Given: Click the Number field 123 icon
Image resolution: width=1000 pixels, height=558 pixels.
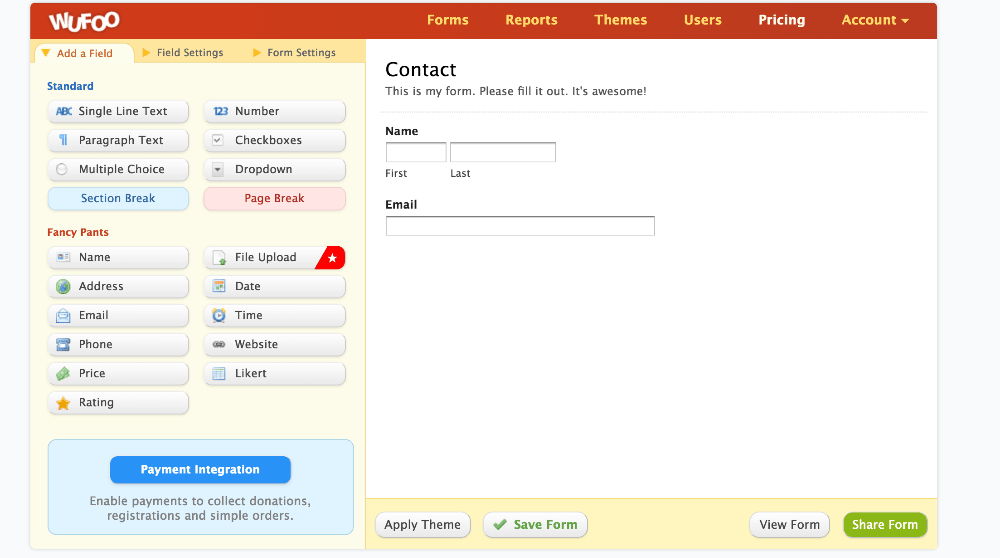Looking at the screenshot, I should 220,111.
